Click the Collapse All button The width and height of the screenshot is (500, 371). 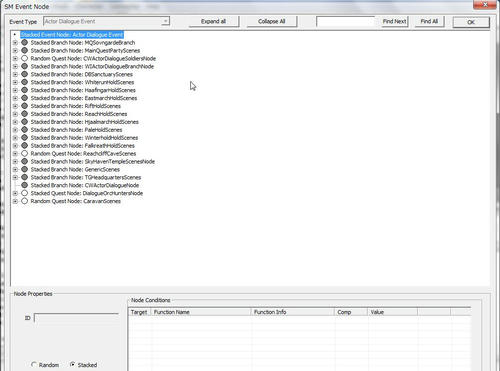pyautogui.click(x=272, y=21)
